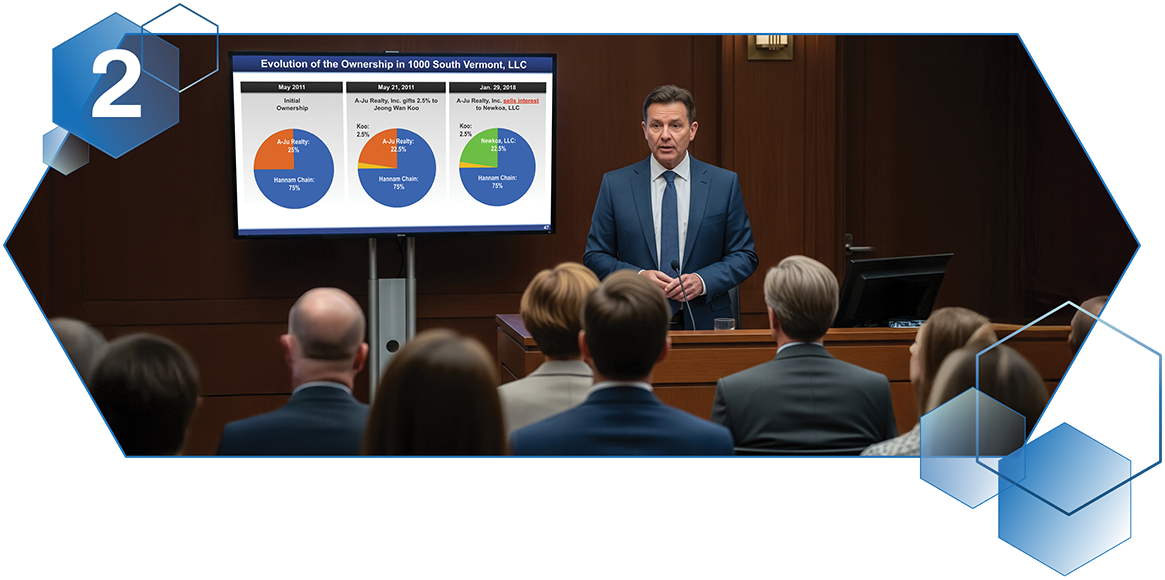Click the 'Koo: 2.5%' label in third chart
This screenshot has width=1165, height=580.
pos(466,131)
